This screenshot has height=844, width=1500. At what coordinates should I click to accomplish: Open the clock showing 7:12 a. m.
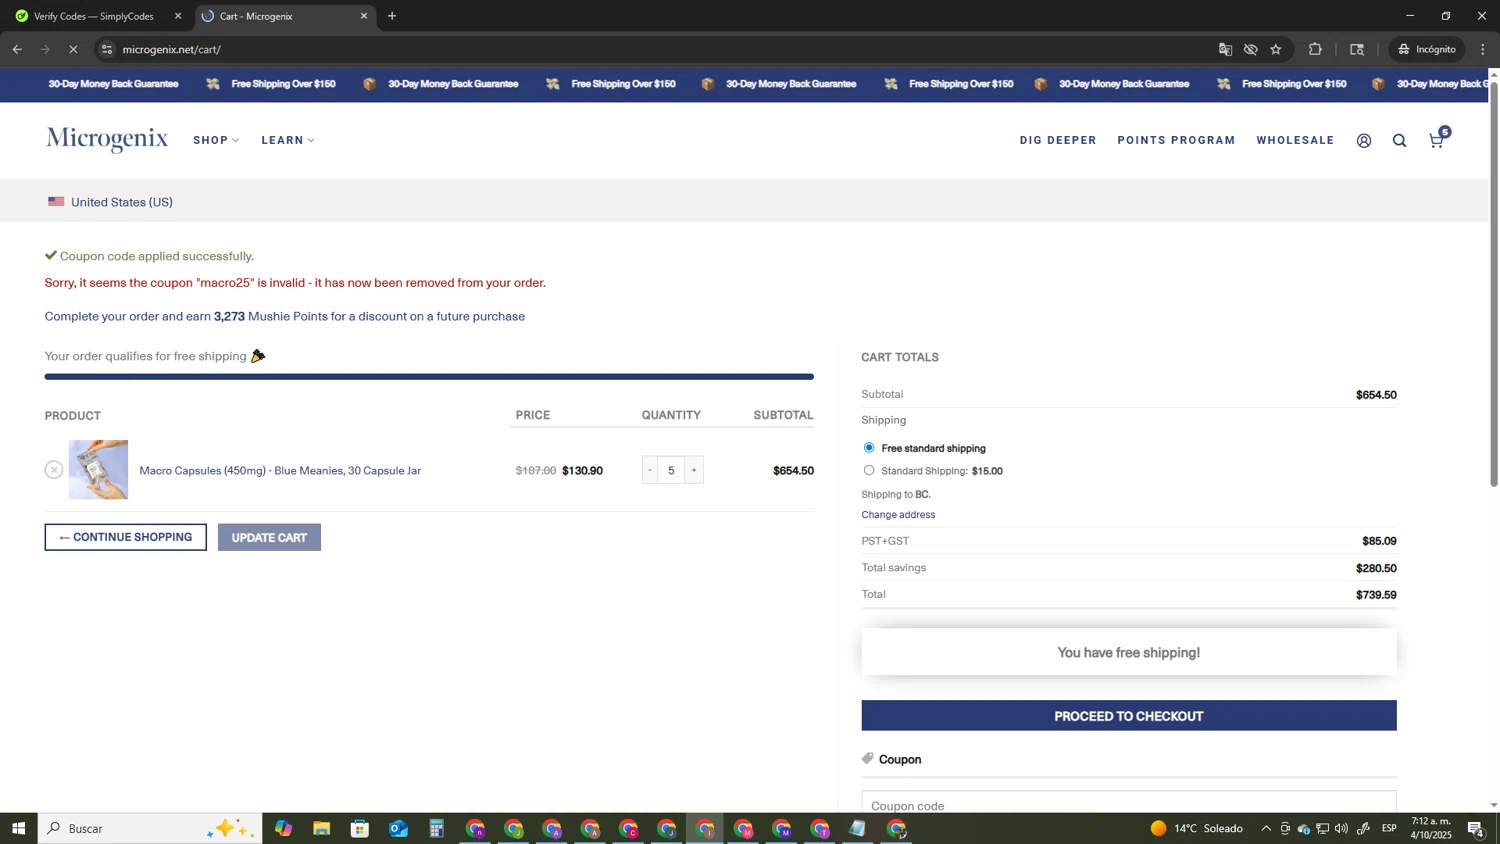1431,828
